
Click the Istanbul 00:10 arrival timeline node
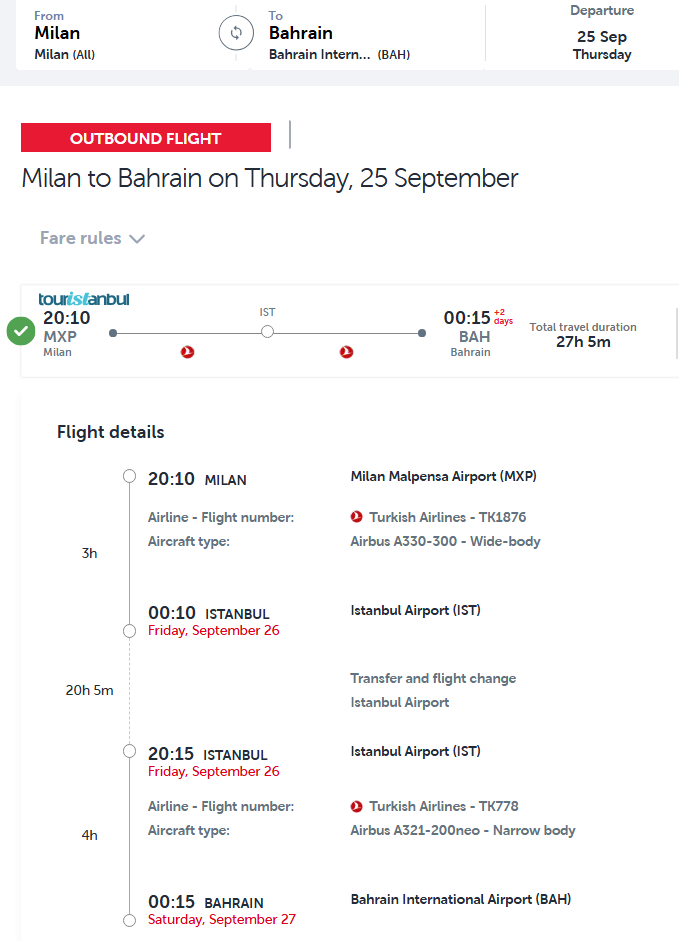129,631
